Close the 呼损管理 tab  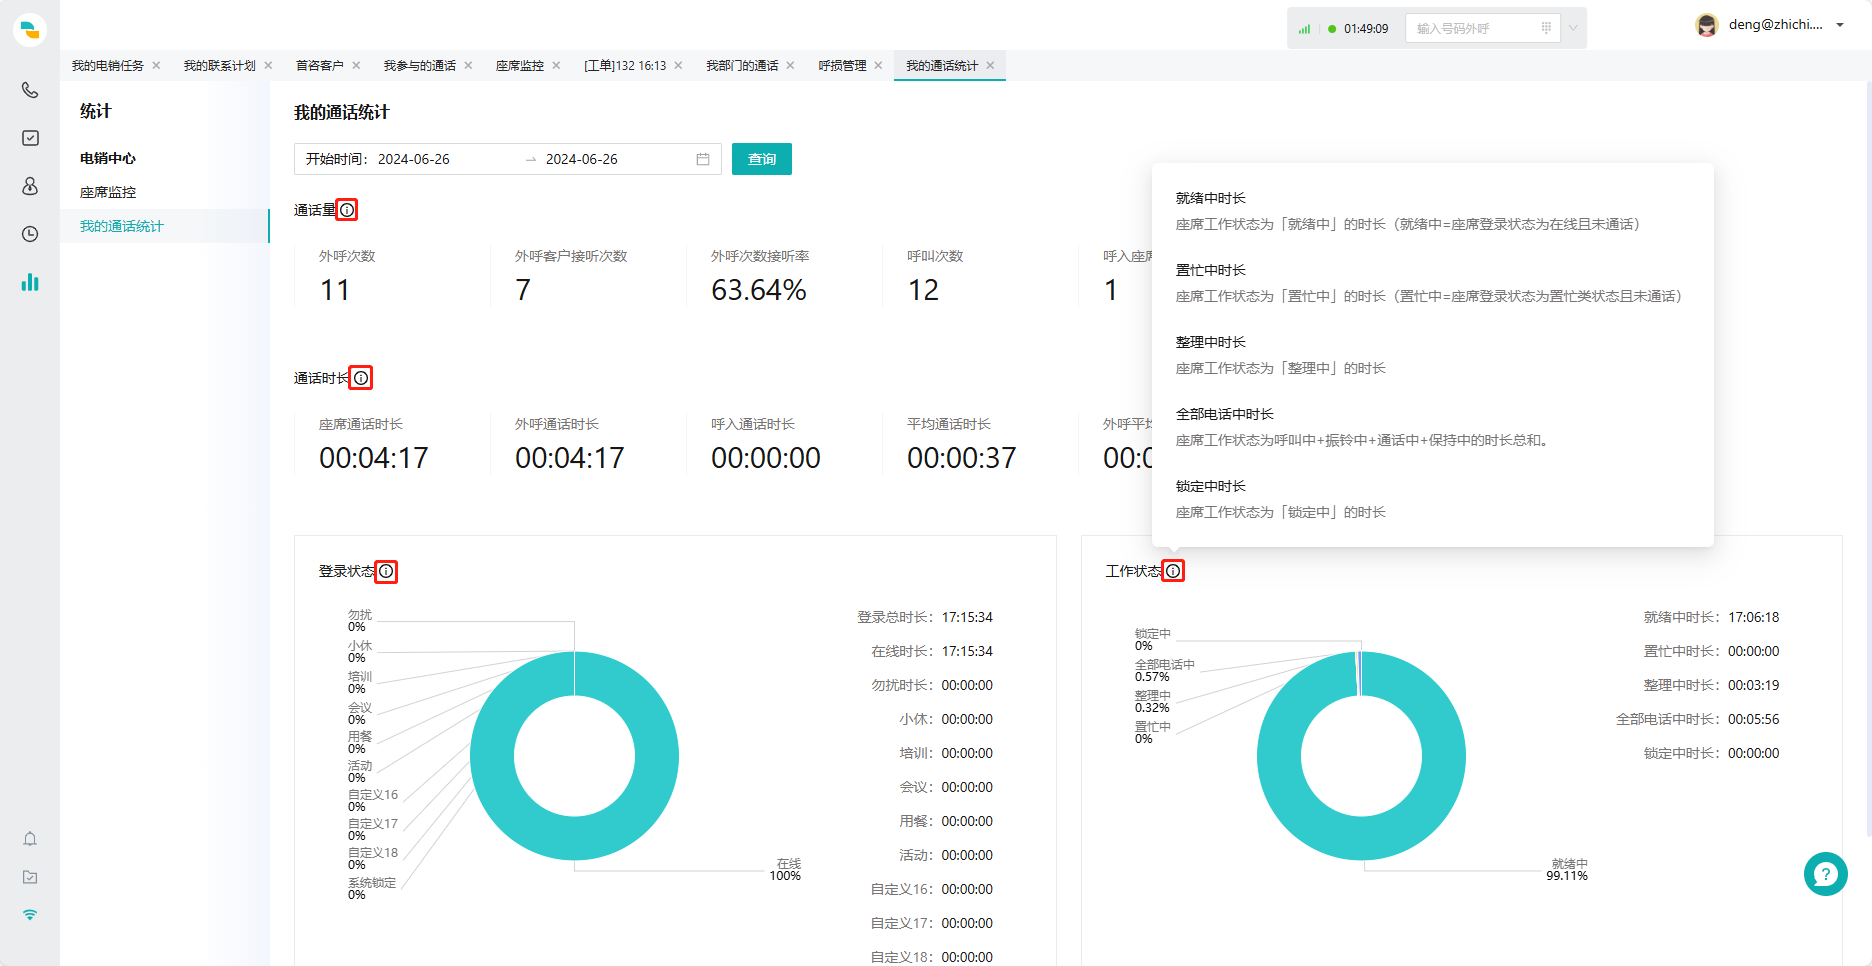878,65
